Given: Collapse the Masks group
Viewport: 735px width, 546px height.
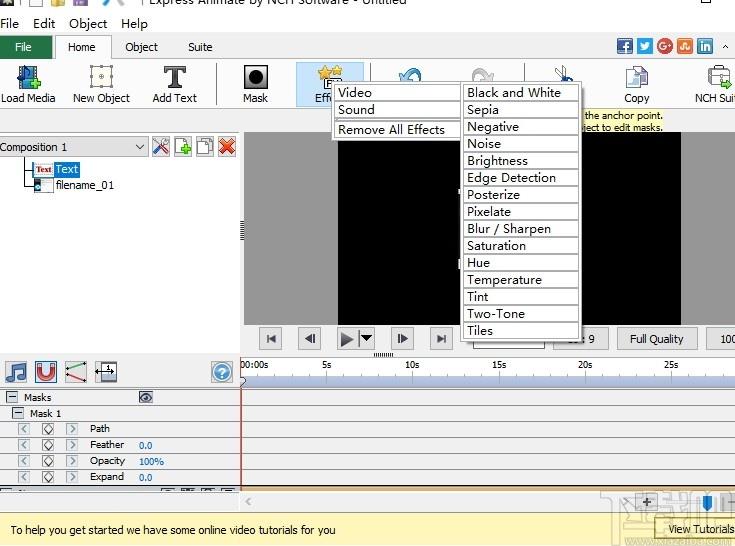Looking at the screenshot, I should point(12,397).
